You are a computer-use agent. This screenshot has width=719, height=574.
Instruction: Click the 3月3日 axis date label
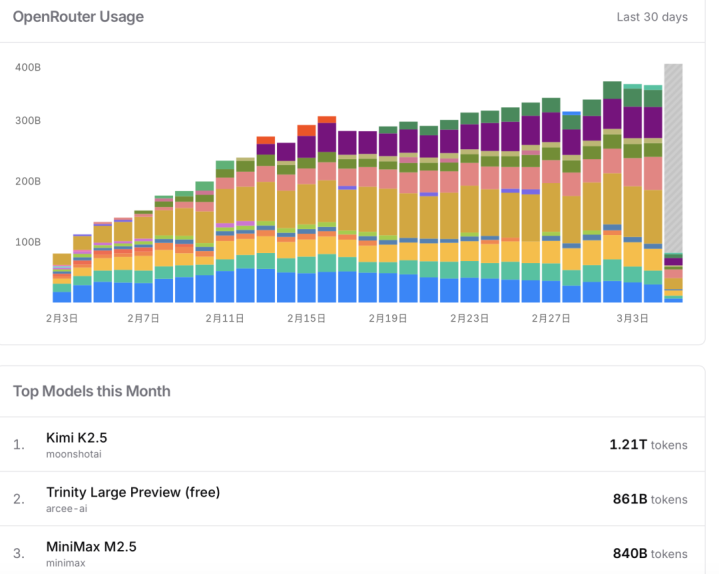[632, 318]
